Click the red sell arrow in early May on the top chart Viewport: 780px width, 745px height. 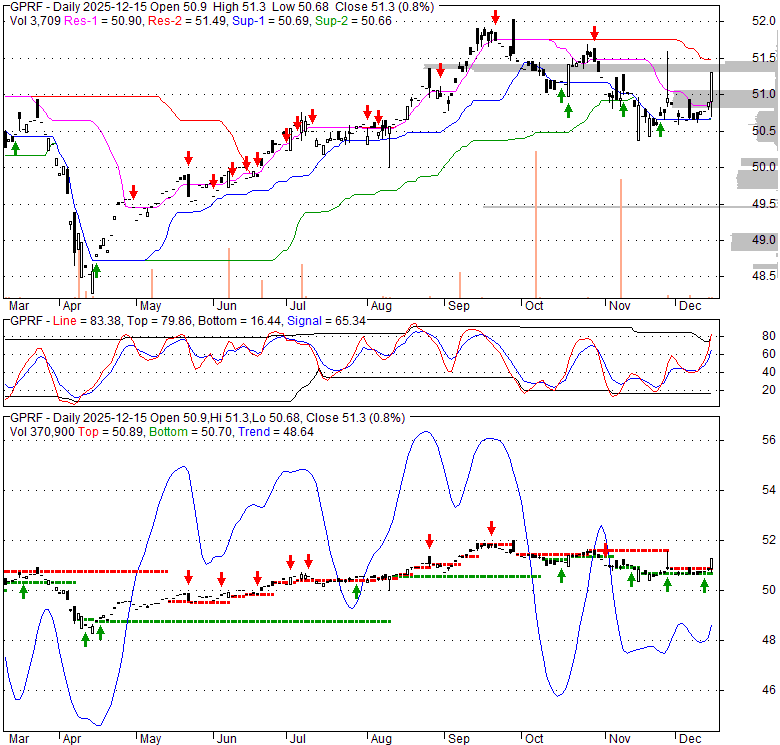pos(133,191)
